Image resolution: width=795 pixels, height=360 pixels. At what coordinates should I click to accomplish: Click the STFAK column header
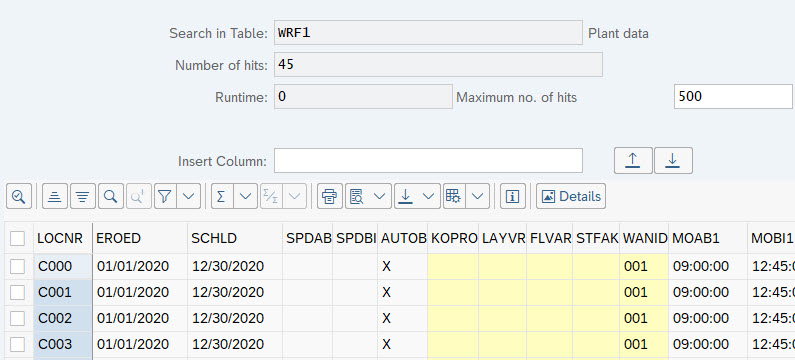tap(596, 238)
